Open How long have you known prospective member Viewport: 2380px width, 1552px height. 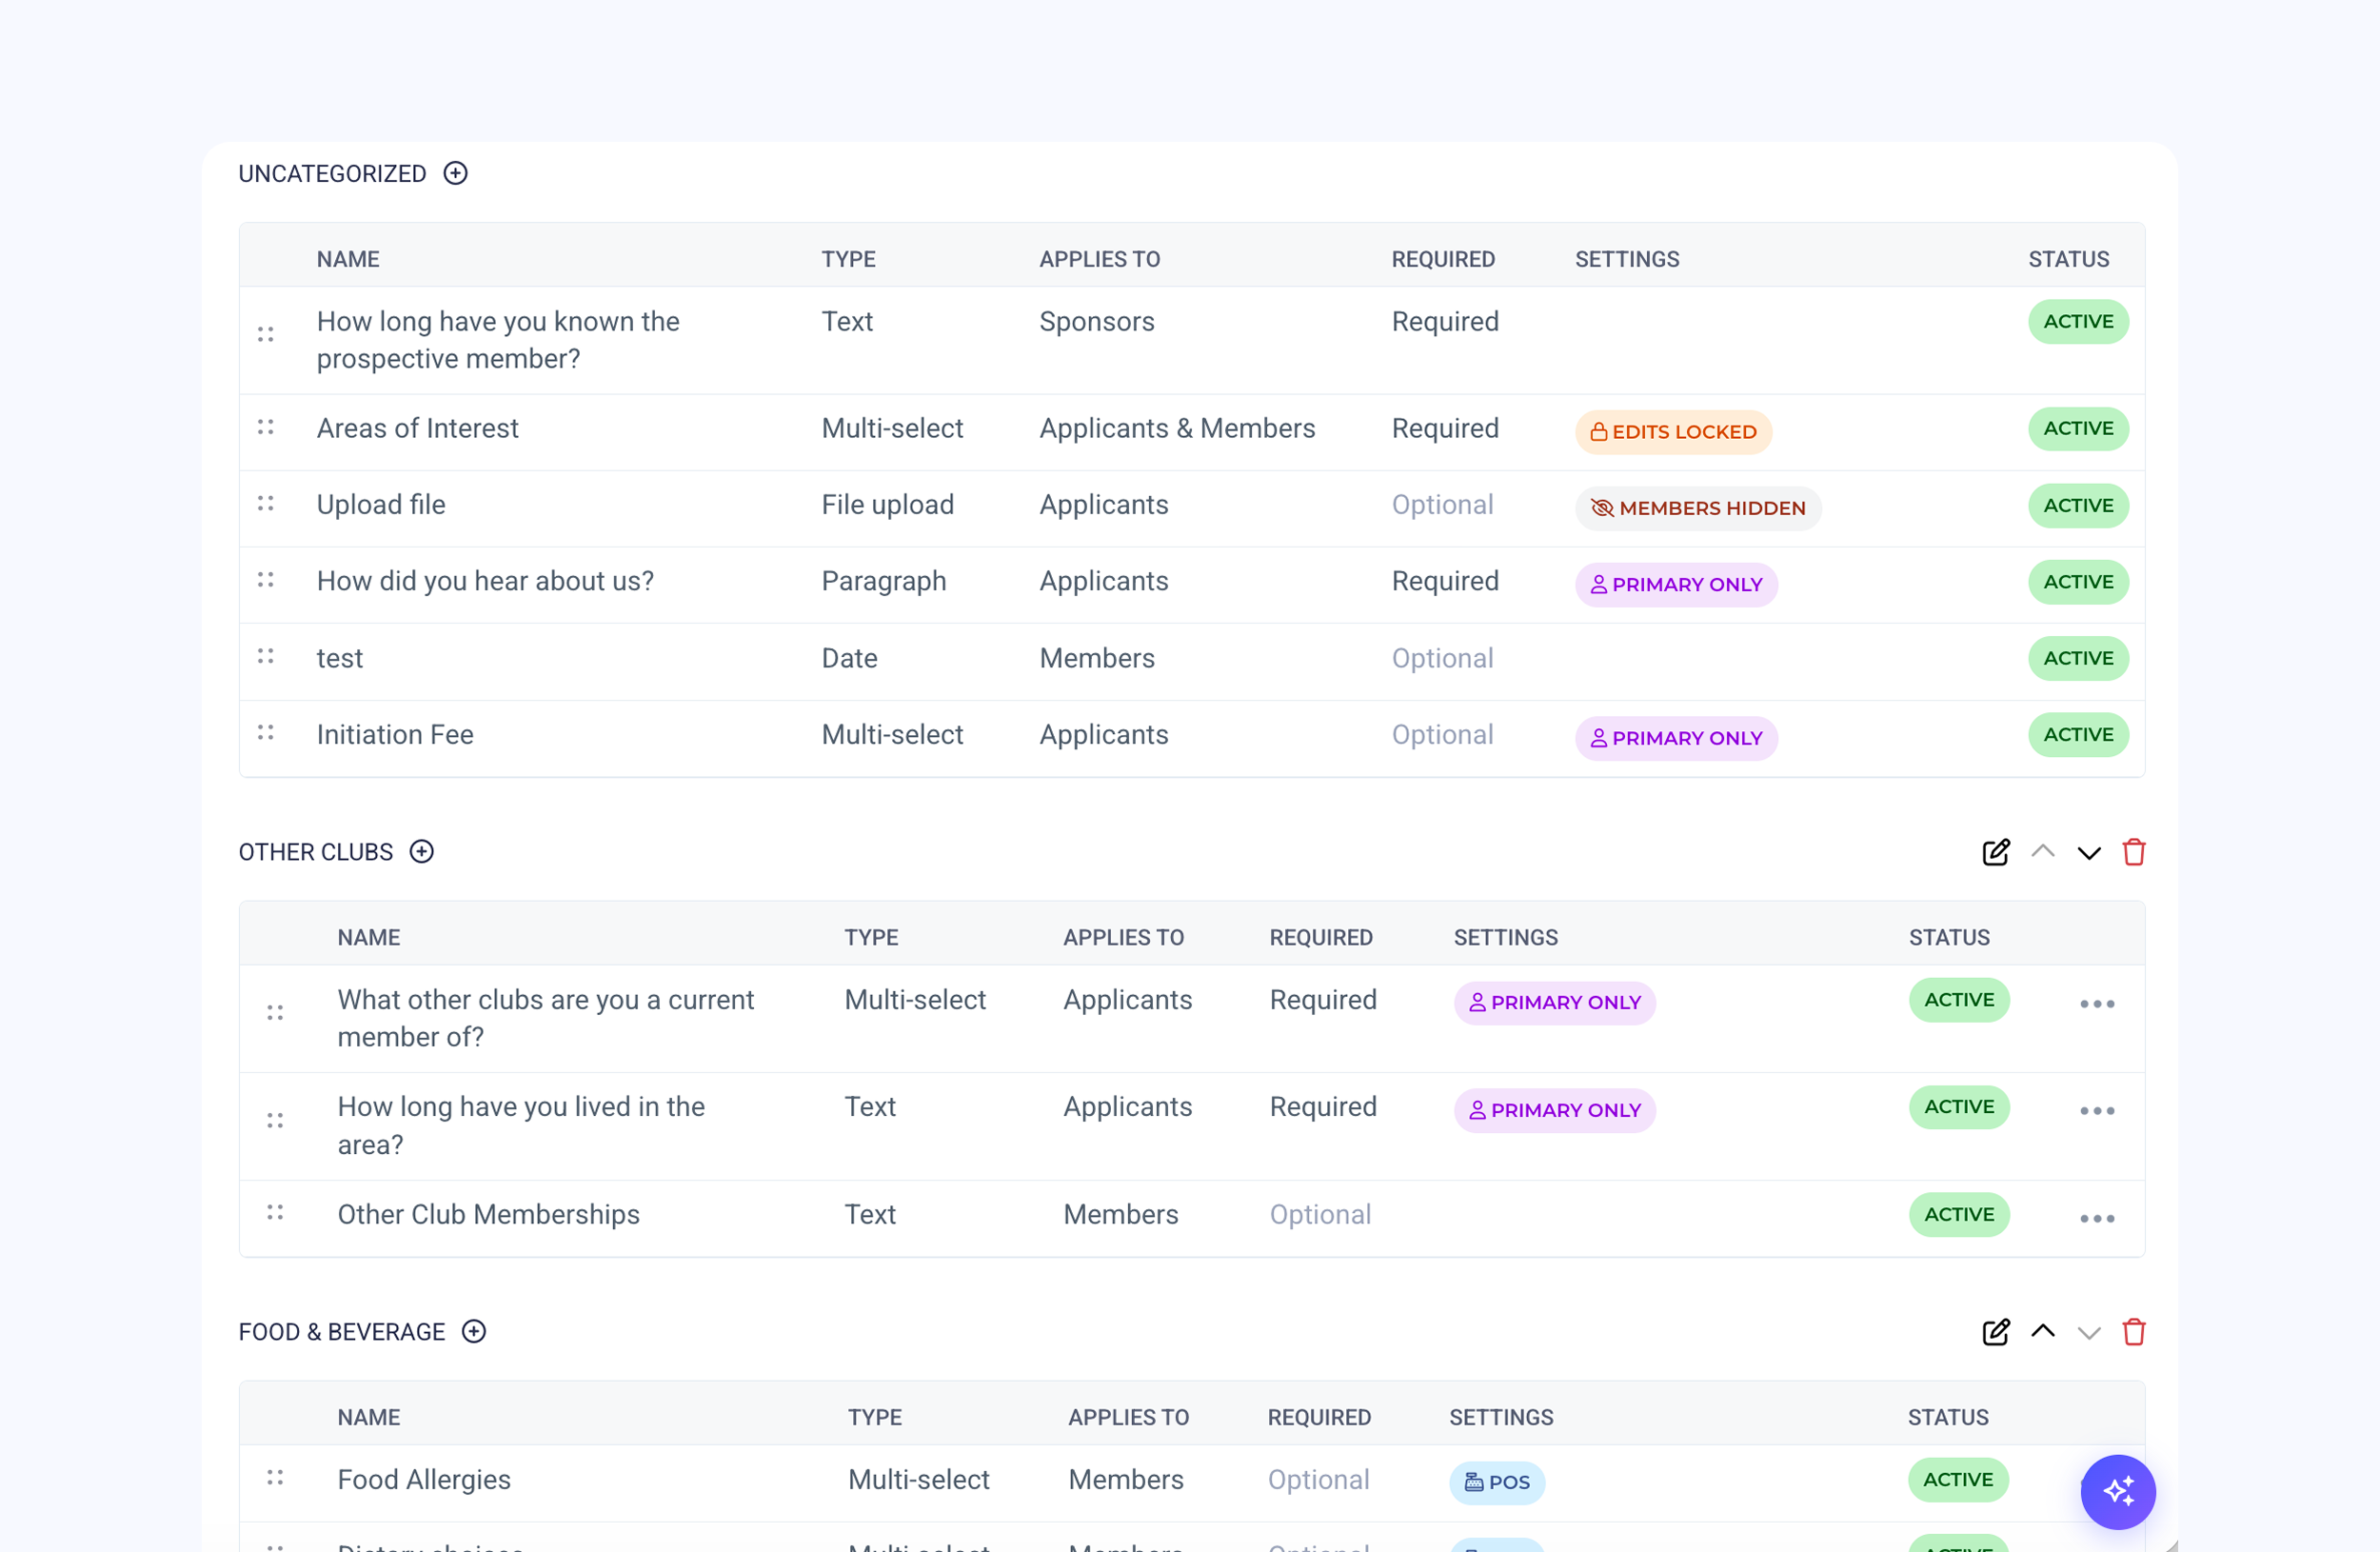(498, 340)
